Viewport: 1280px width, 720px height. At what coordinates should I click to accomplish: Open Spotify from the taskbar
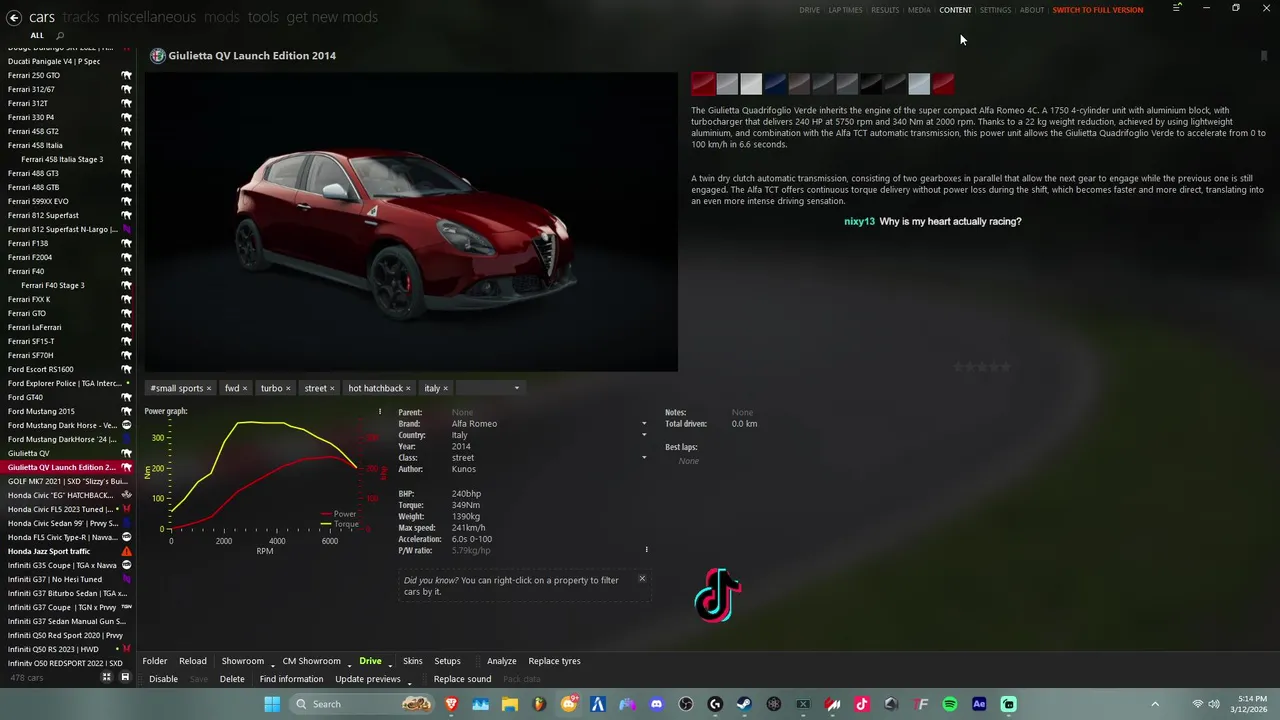coord(950,704)
